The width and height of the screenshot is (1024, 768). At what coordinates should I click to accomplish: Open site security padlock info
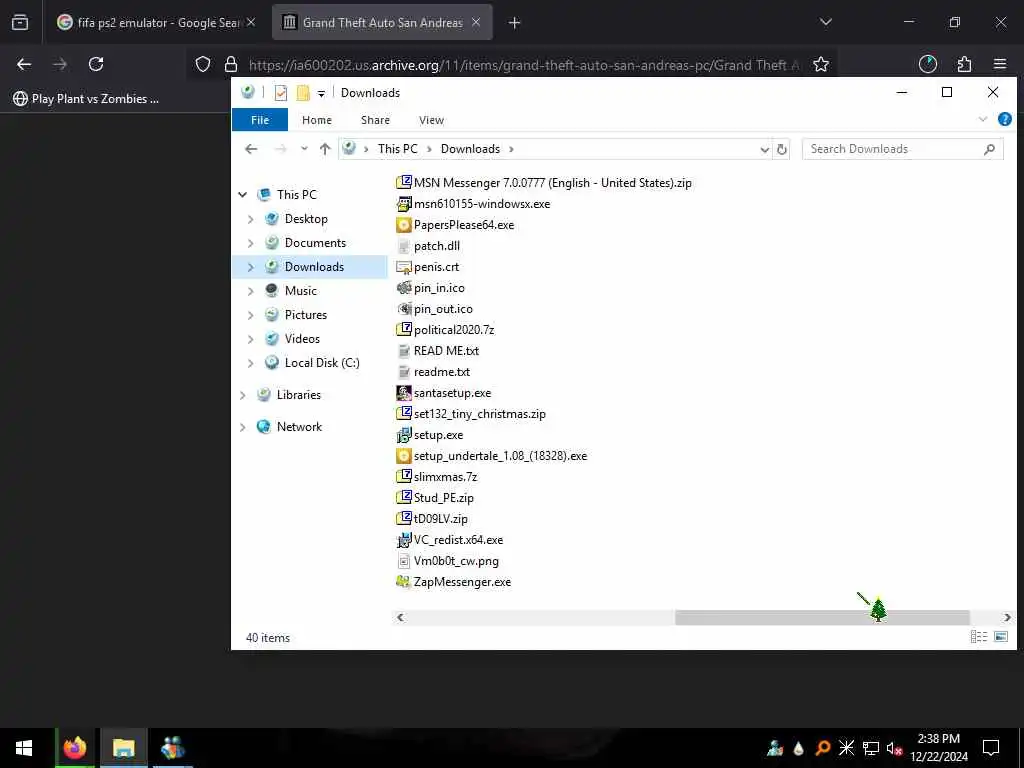[x=231, y=64]
